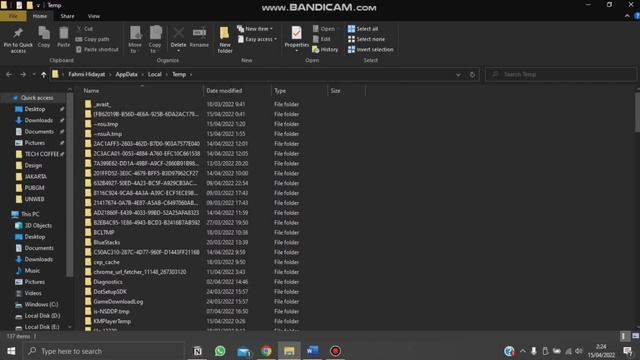Switch to the Home tab
640x360 pixels.
pyautogui.click(x=40, y=16)
